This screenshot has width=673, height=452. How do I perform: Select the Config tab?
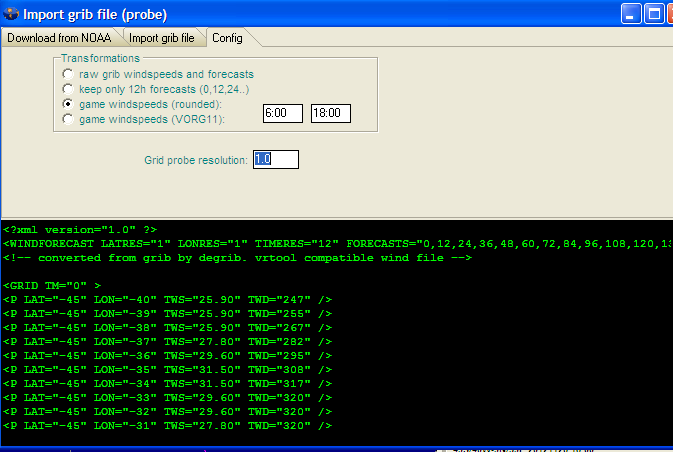(x=227, y=38)
